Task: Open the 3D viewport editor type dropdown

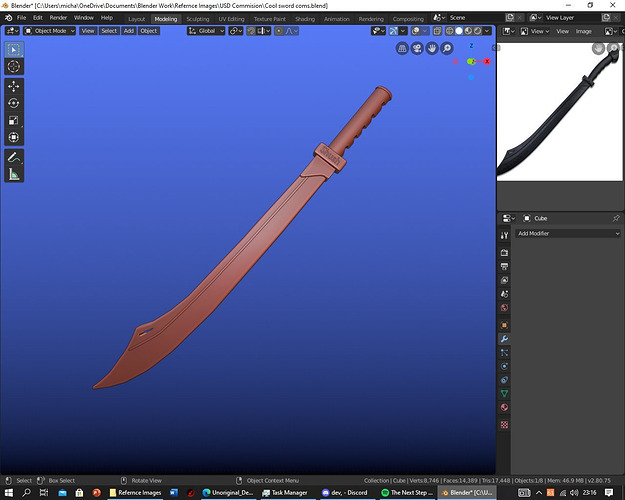Action: point(12,31)
